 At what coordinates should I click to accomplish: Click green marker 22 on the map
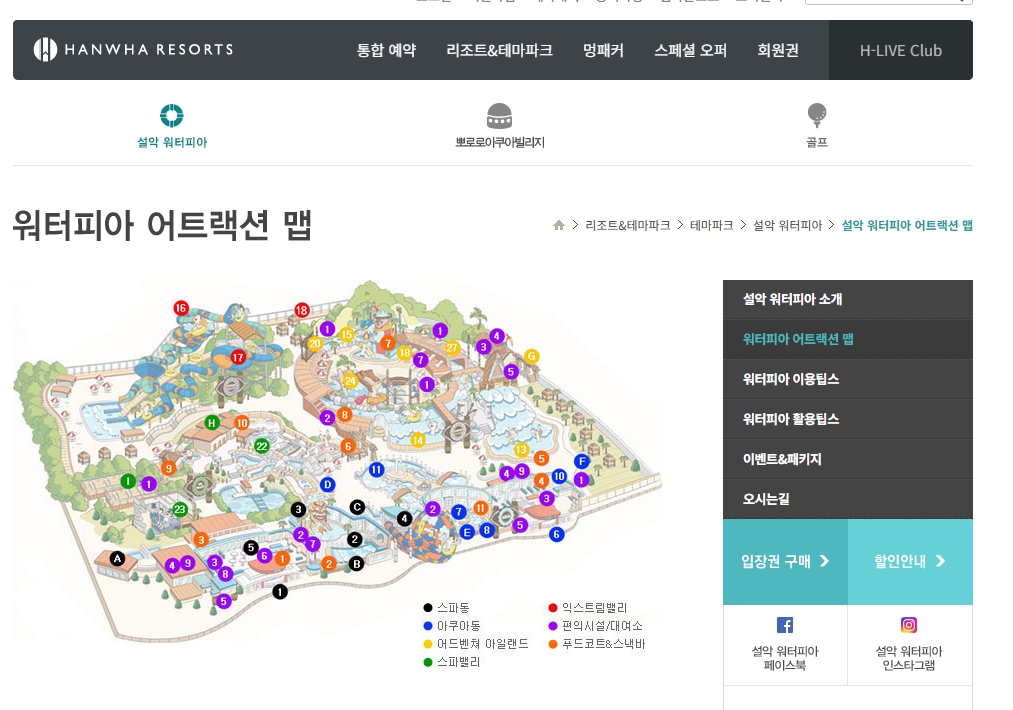262,446
